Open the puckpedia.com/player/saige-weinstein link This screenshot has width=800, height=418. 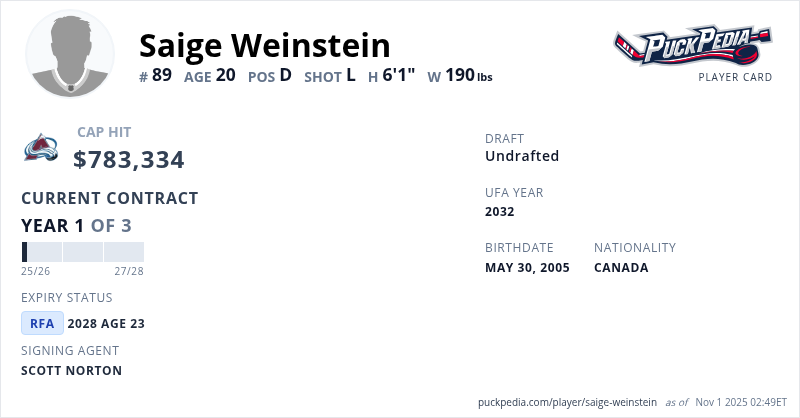click(x=568, y=401)
